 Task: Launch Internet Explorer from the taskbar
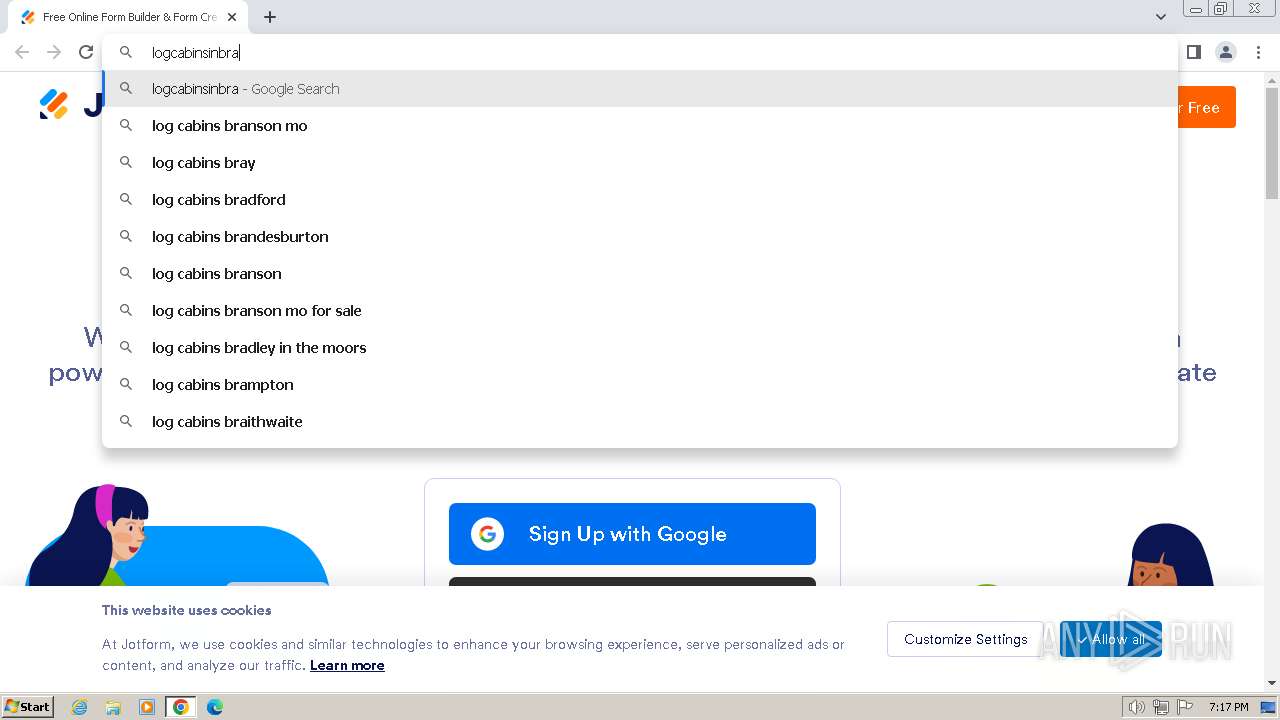[80, 707]
